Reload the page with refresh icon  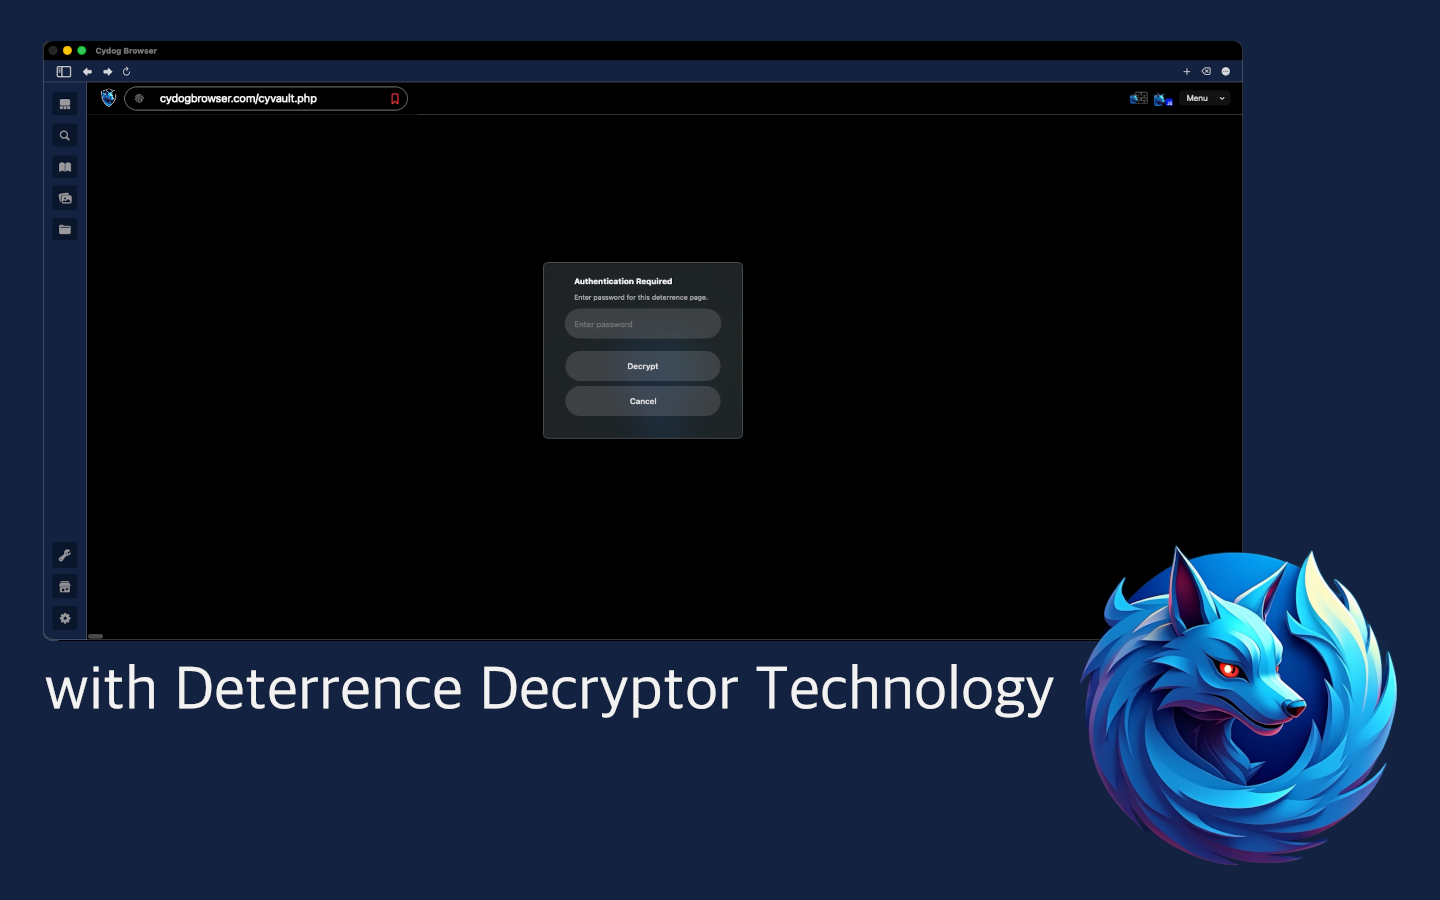point(127,72)
